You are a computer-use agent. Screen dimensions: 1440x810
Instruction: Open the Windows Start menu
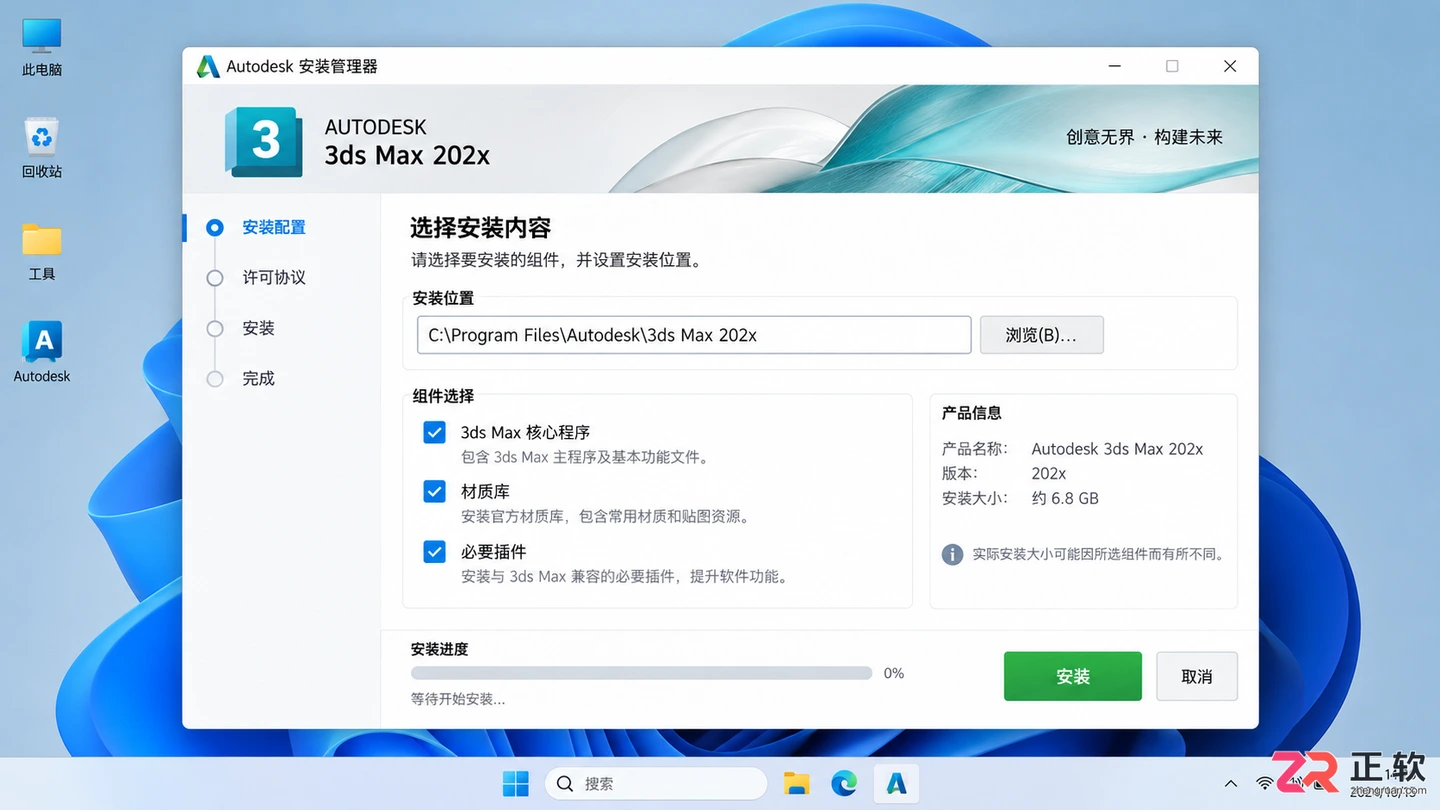(516, 784)
